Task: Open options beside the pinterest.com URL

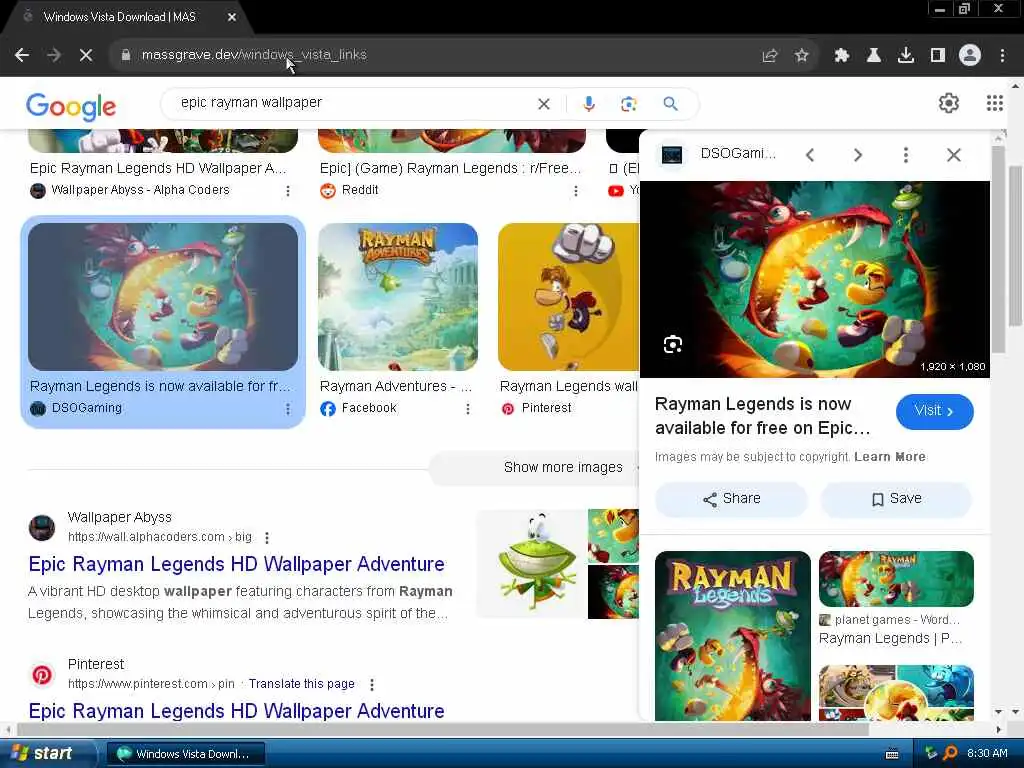Action: 372,684
